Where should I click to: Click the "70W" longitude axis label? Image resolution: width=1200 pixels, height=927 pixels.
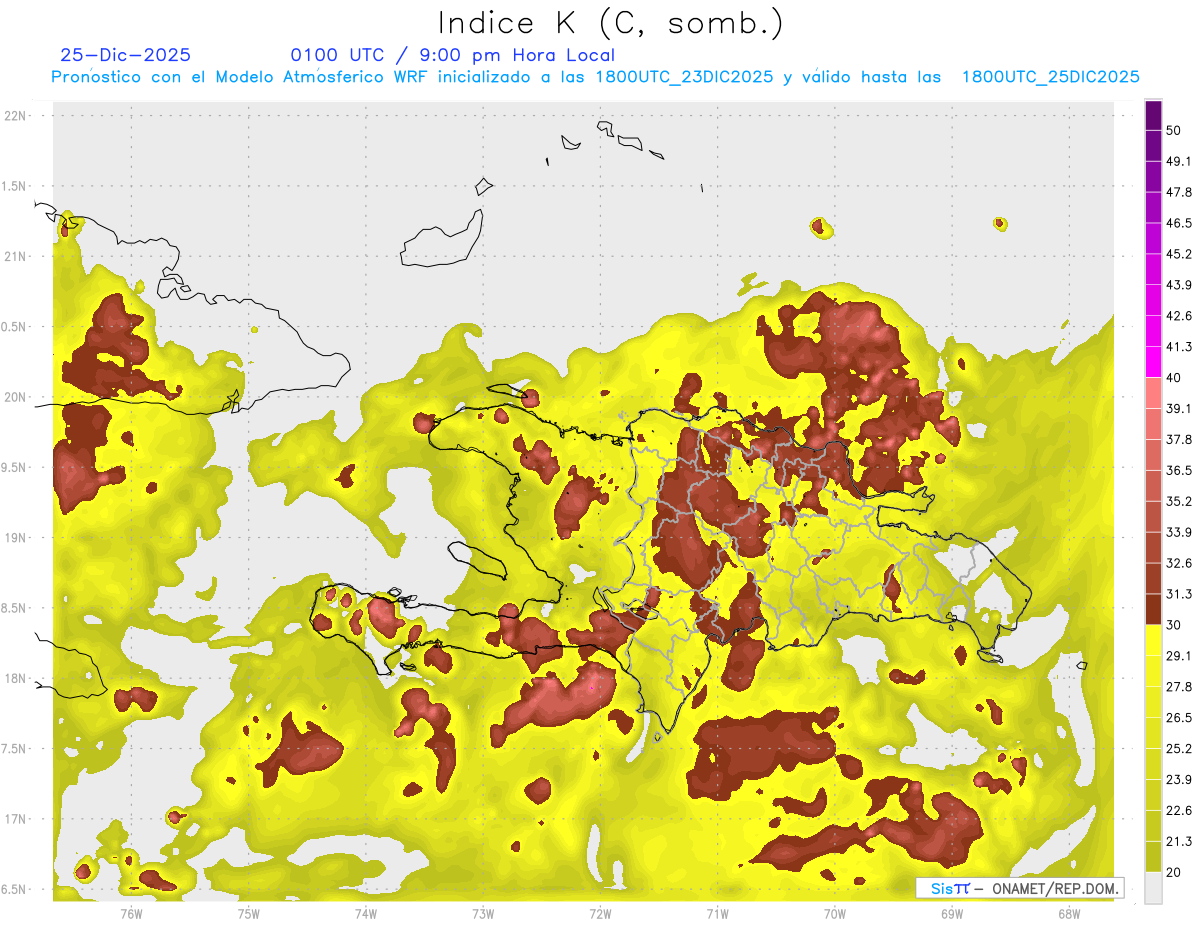coord(834,913)
